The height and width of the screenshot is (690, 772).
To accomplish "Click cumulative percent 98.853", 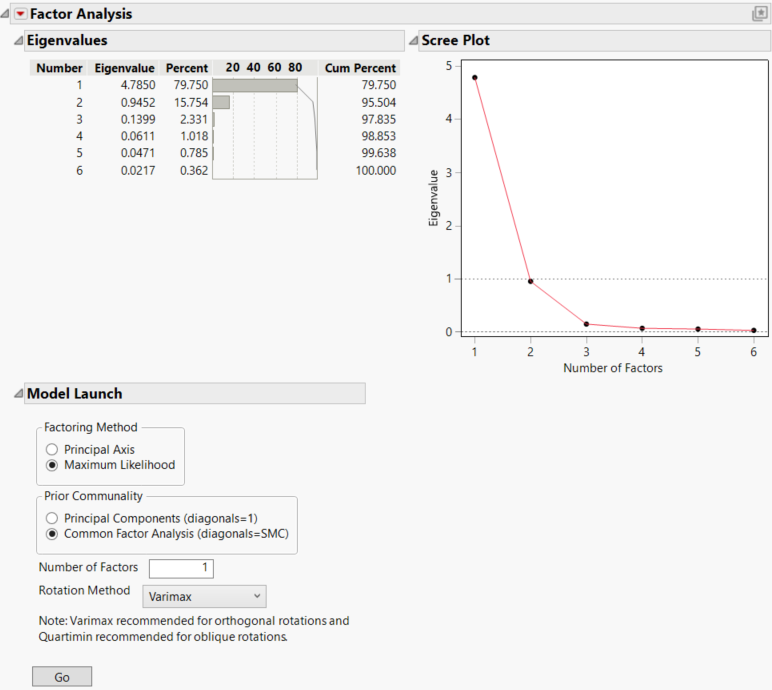I will (x=379, y=136).
